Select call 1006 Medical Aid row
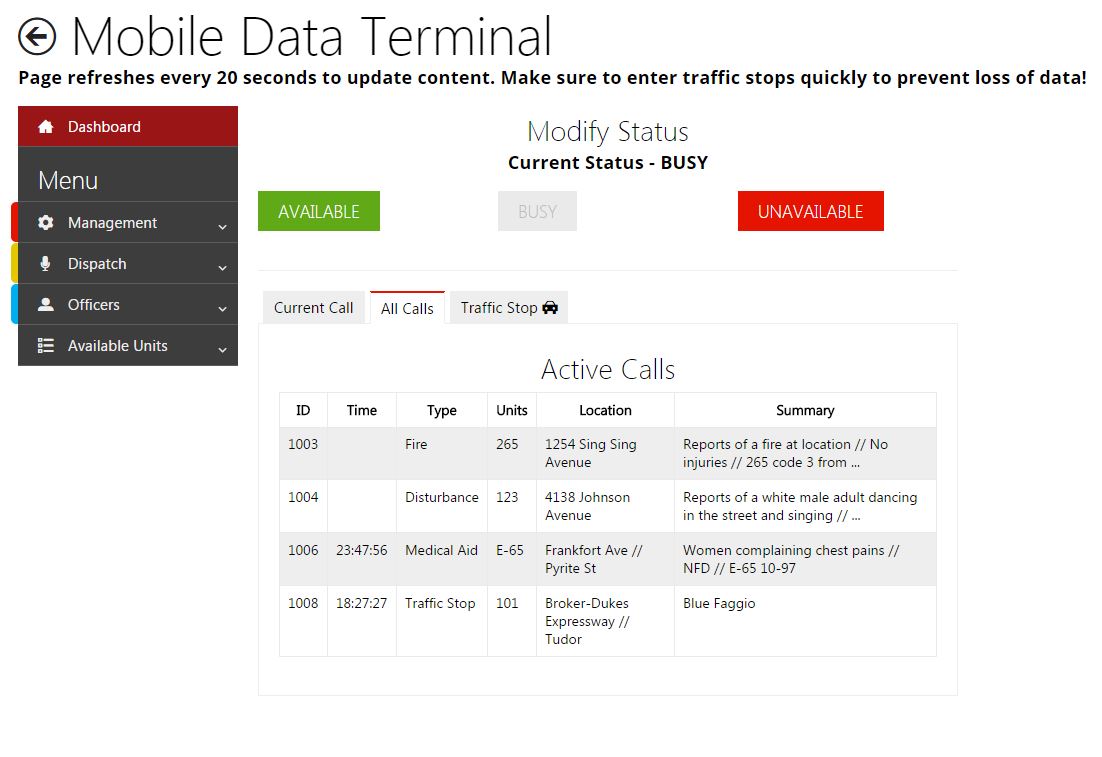This screenshot has height=757, width=1102. point(607,559)
